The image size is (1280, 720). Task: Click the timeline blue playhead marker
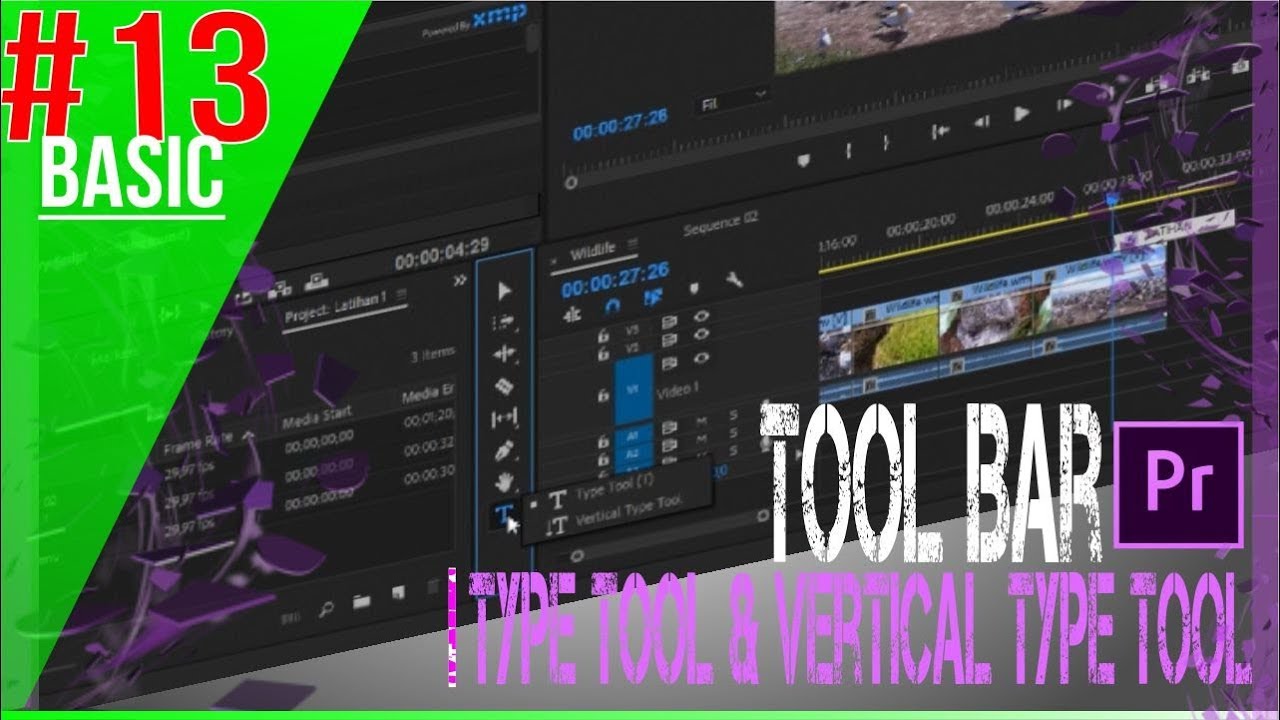[1113, 200]
